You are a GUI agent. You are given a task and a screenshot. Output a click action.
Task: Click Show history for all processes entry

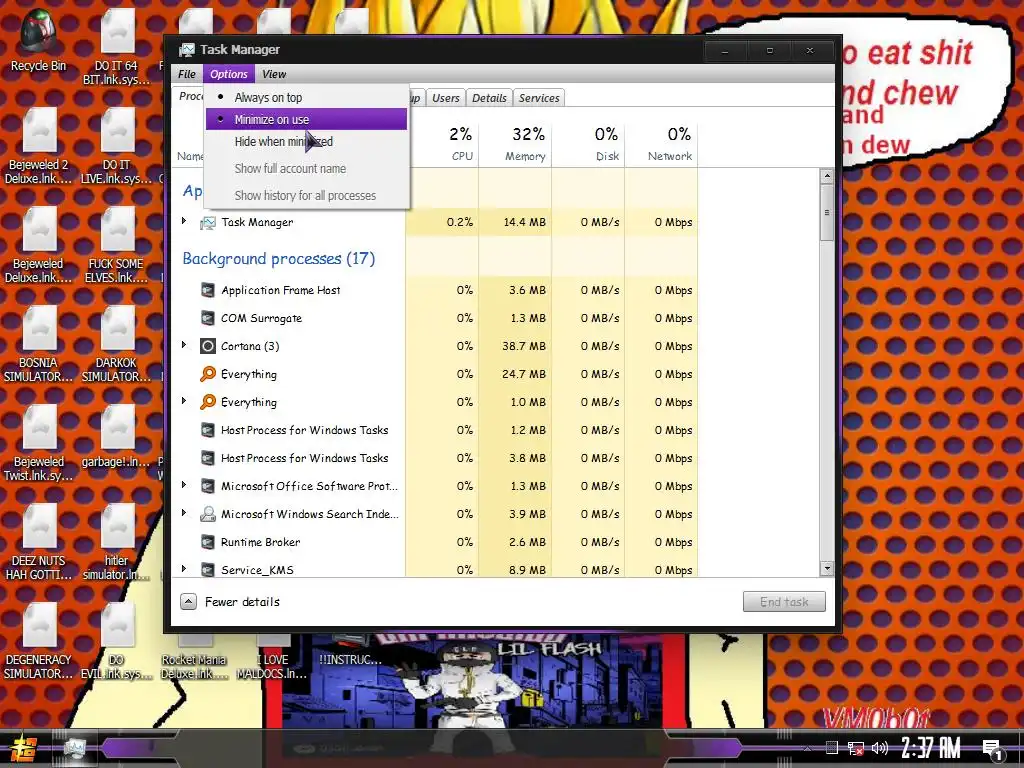tap(306, 195)
